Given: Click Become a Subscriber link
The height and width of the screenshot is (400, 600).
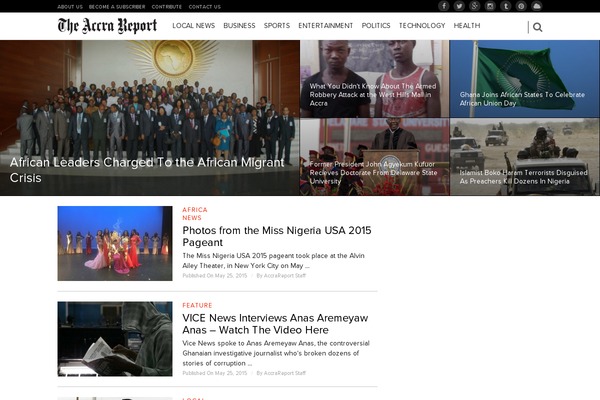Looking at the screenshot, I should pos(117,7).
